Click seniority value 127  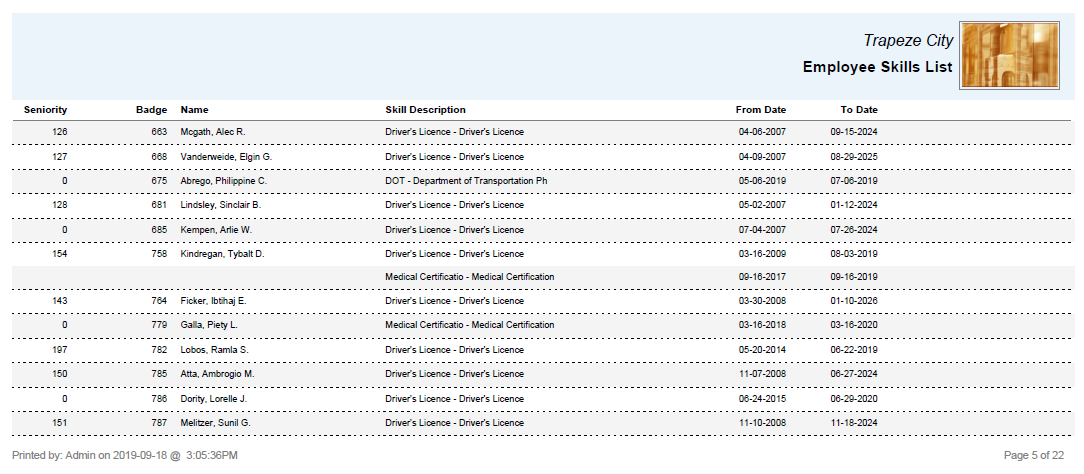pyautogui.click(x=59, y=157)
